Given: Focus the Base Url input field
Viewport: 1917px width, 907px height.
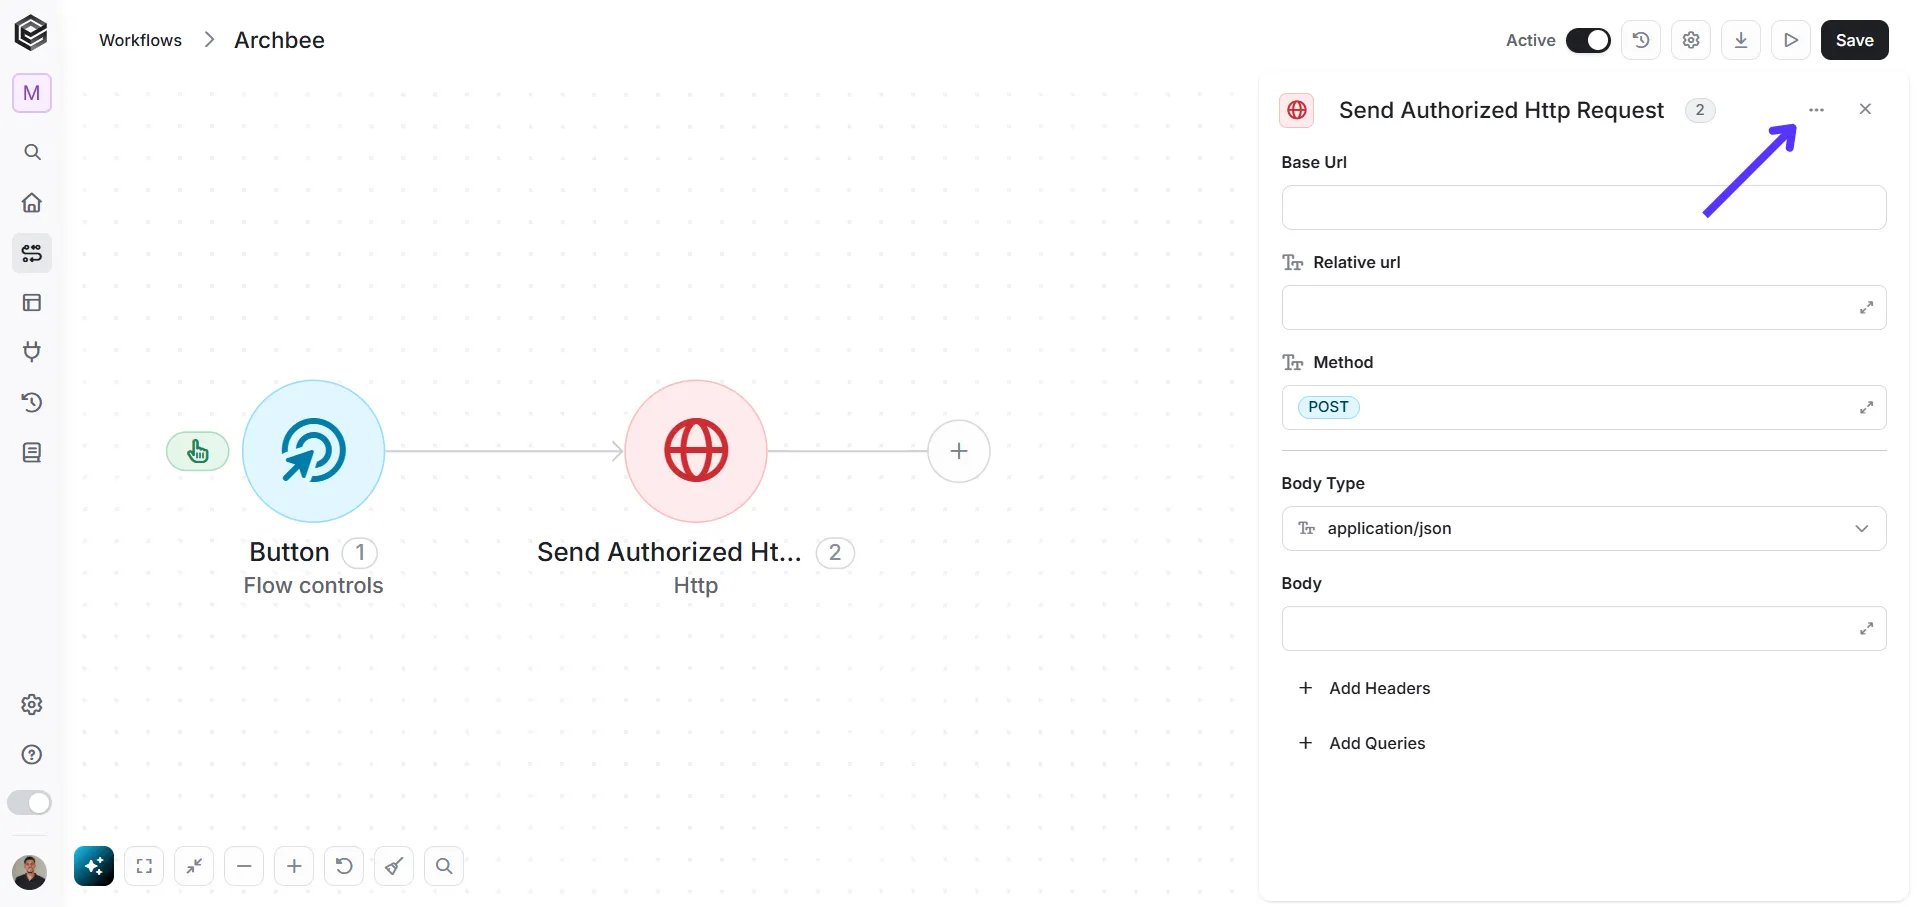Looking at the screenshot, I should click(1584, 208).
